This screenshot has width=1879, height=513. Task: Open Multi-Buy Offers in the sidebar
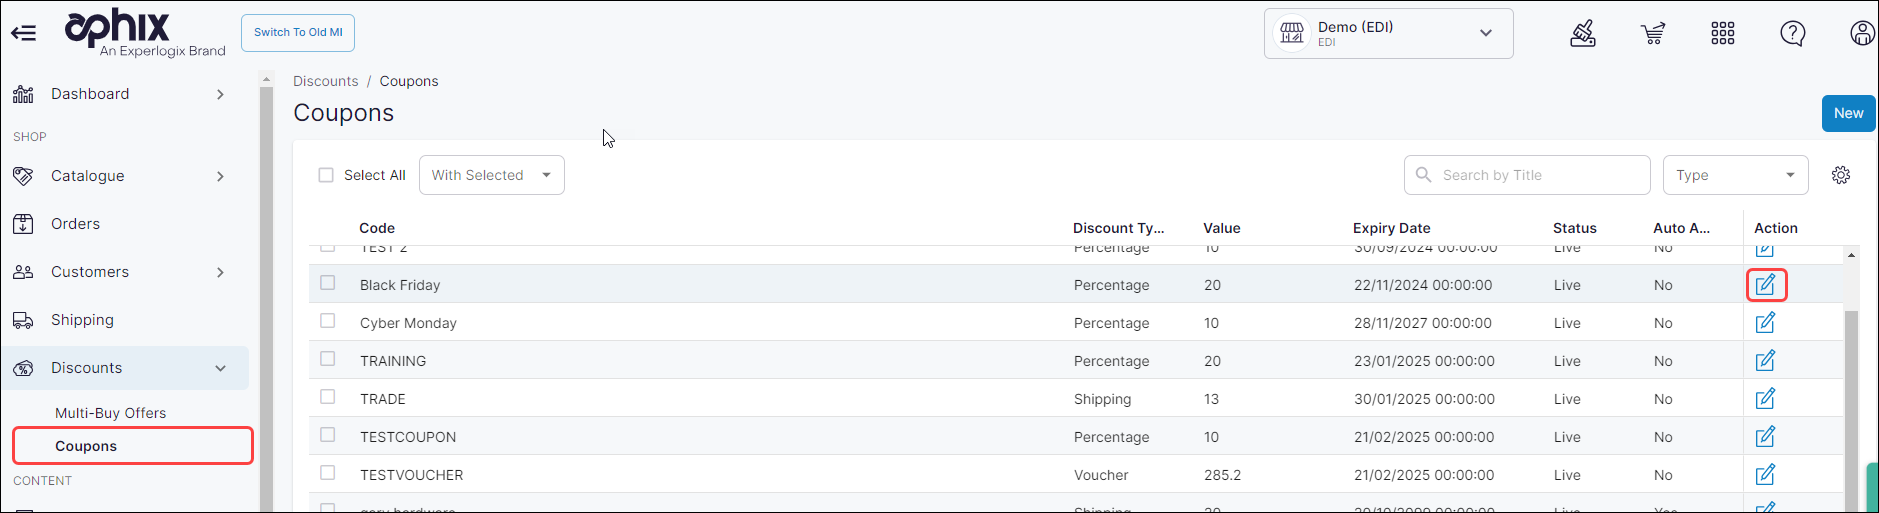click(110, 413)
